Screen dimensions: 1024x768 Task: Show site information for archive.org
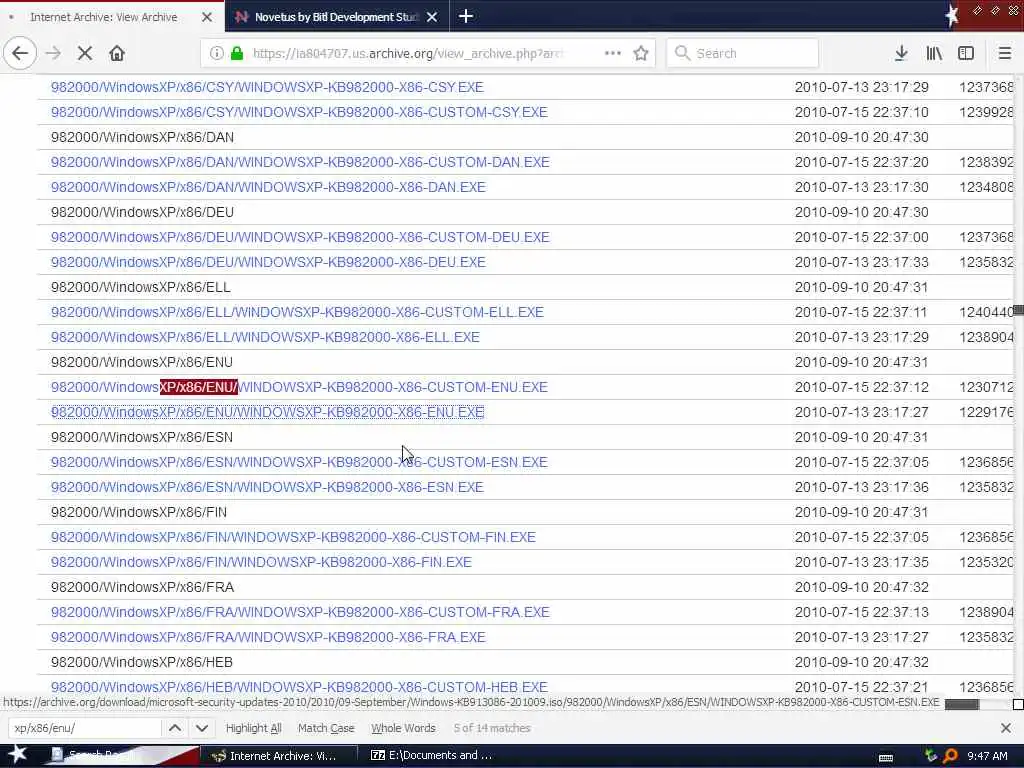[x=216, y=53]
